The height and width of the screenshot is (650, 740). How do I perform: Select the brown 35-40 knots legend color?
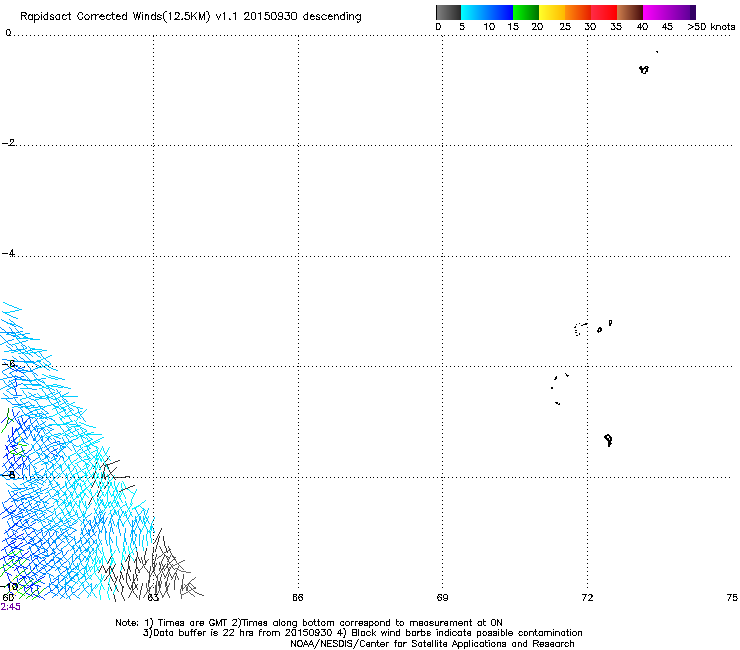(630, 12)
